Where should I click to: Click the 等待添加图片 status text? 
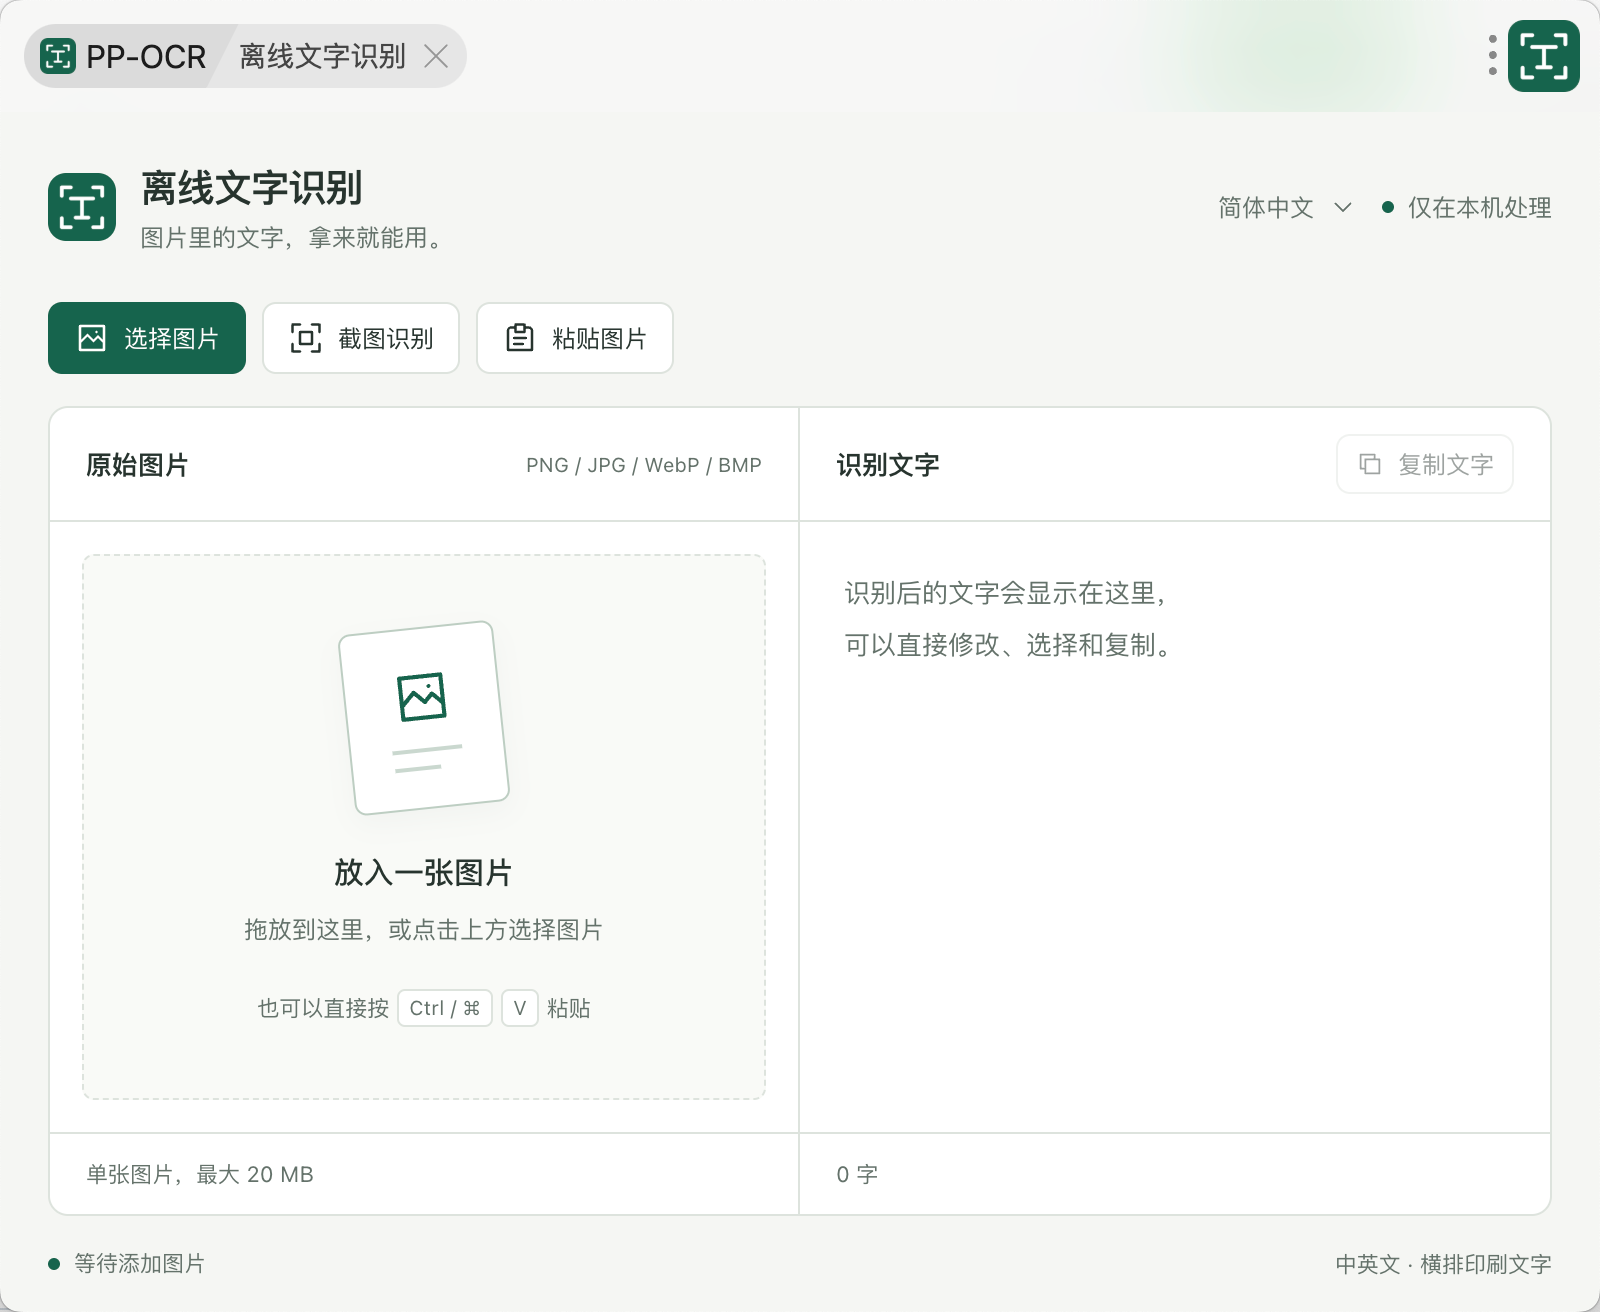(x=139, y=1264)
